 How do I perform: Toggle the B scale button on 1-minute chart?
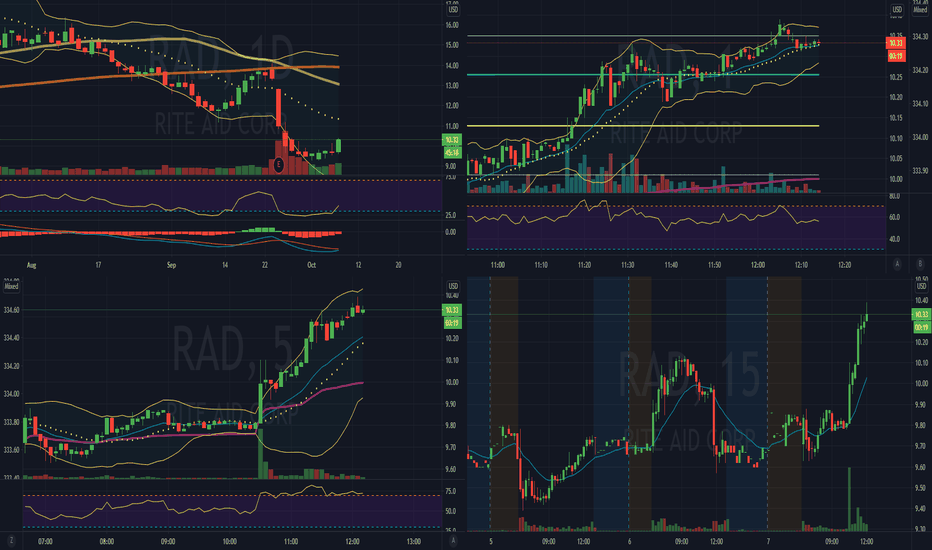pos(920,264)
